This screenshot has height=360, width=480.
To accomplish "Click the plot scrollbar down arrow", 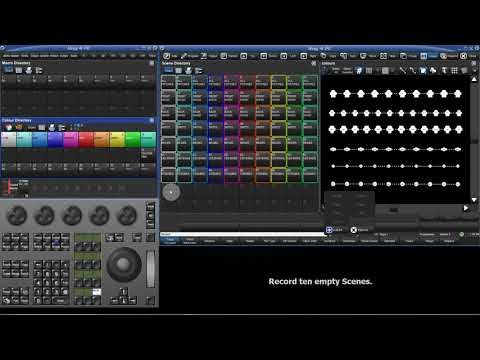I will pos(474,200).
